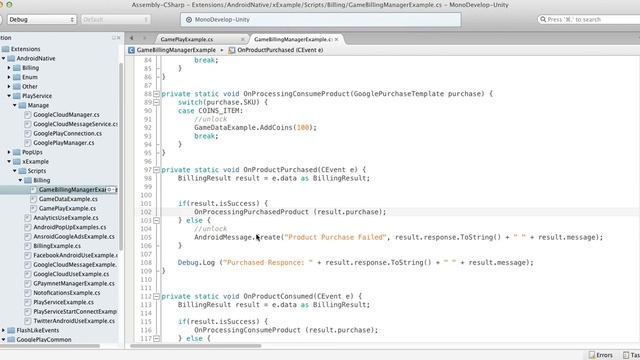Open AnalyticsUseExample.cs file
This screenshot has height=360, width=640.
click(66, 218)
